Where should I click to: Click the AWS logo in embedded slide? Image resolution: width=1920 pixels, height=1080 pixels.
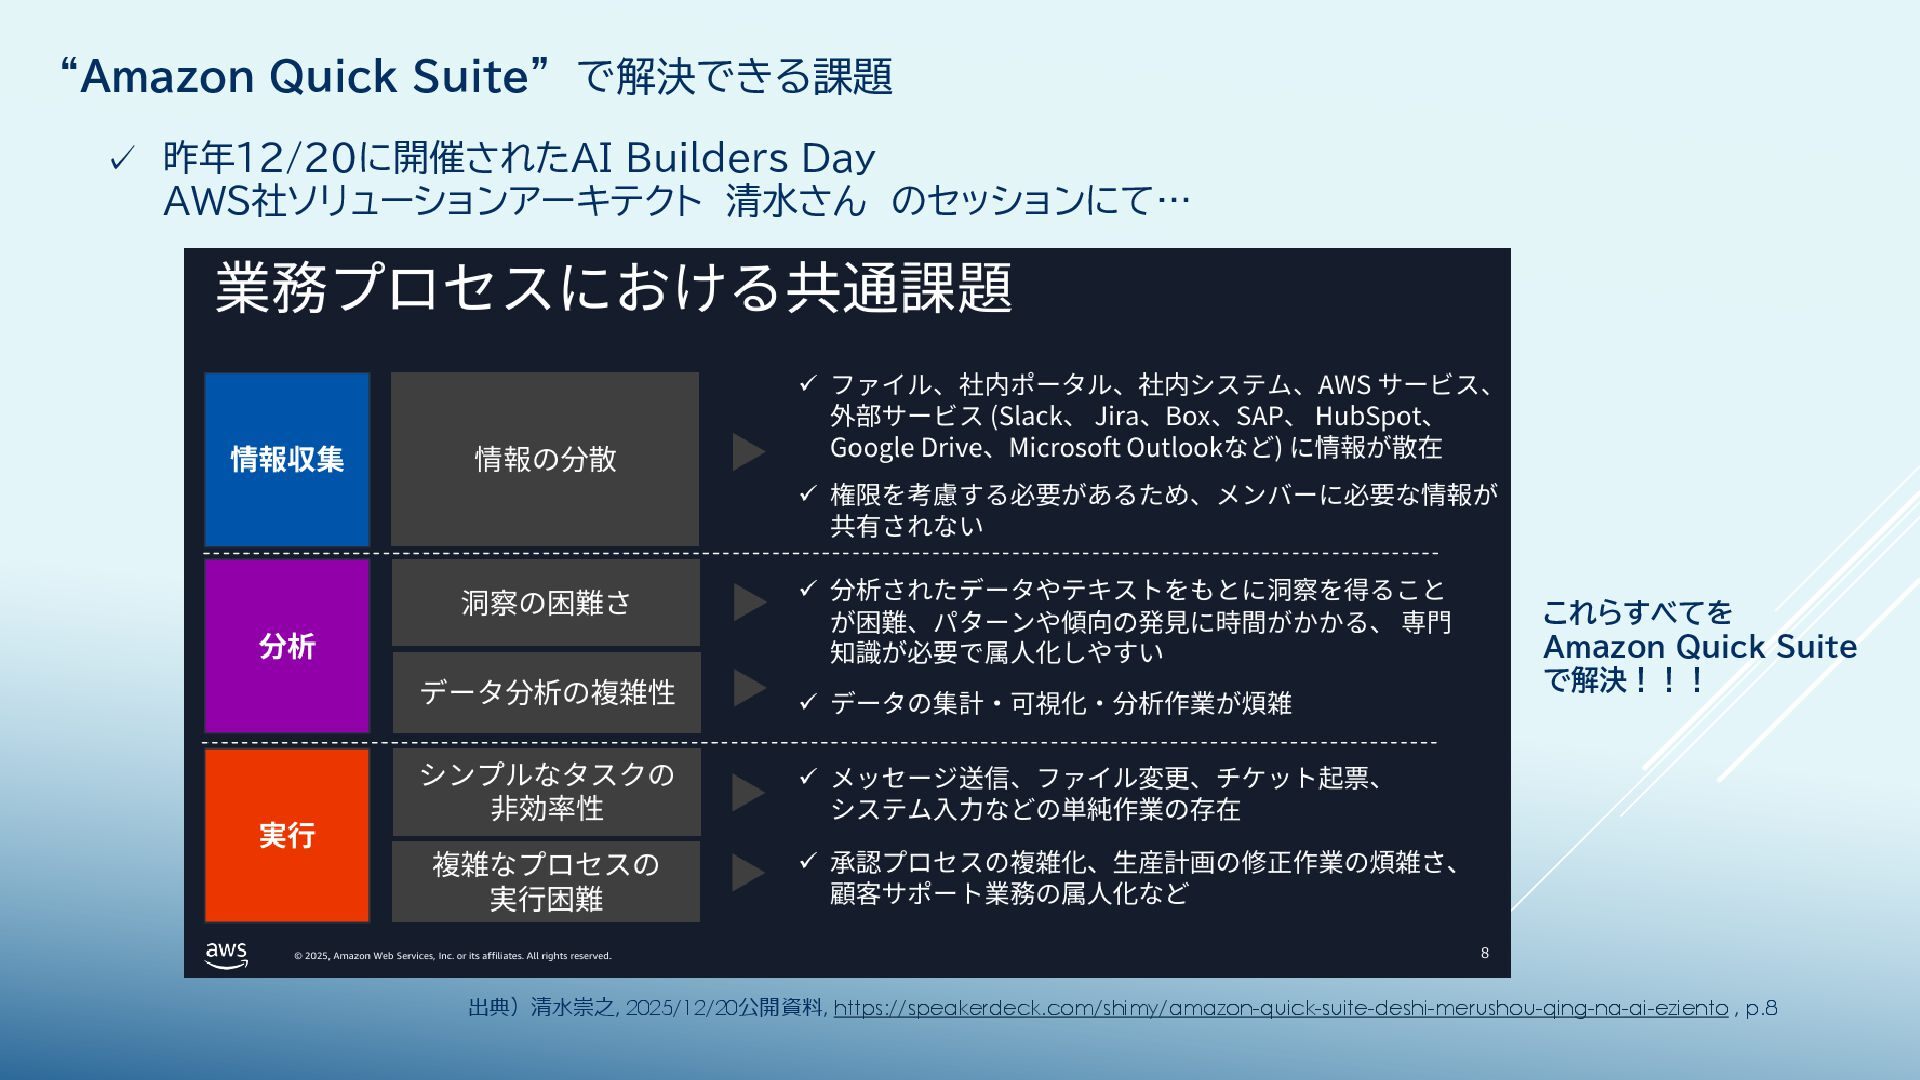coord(227,955)
